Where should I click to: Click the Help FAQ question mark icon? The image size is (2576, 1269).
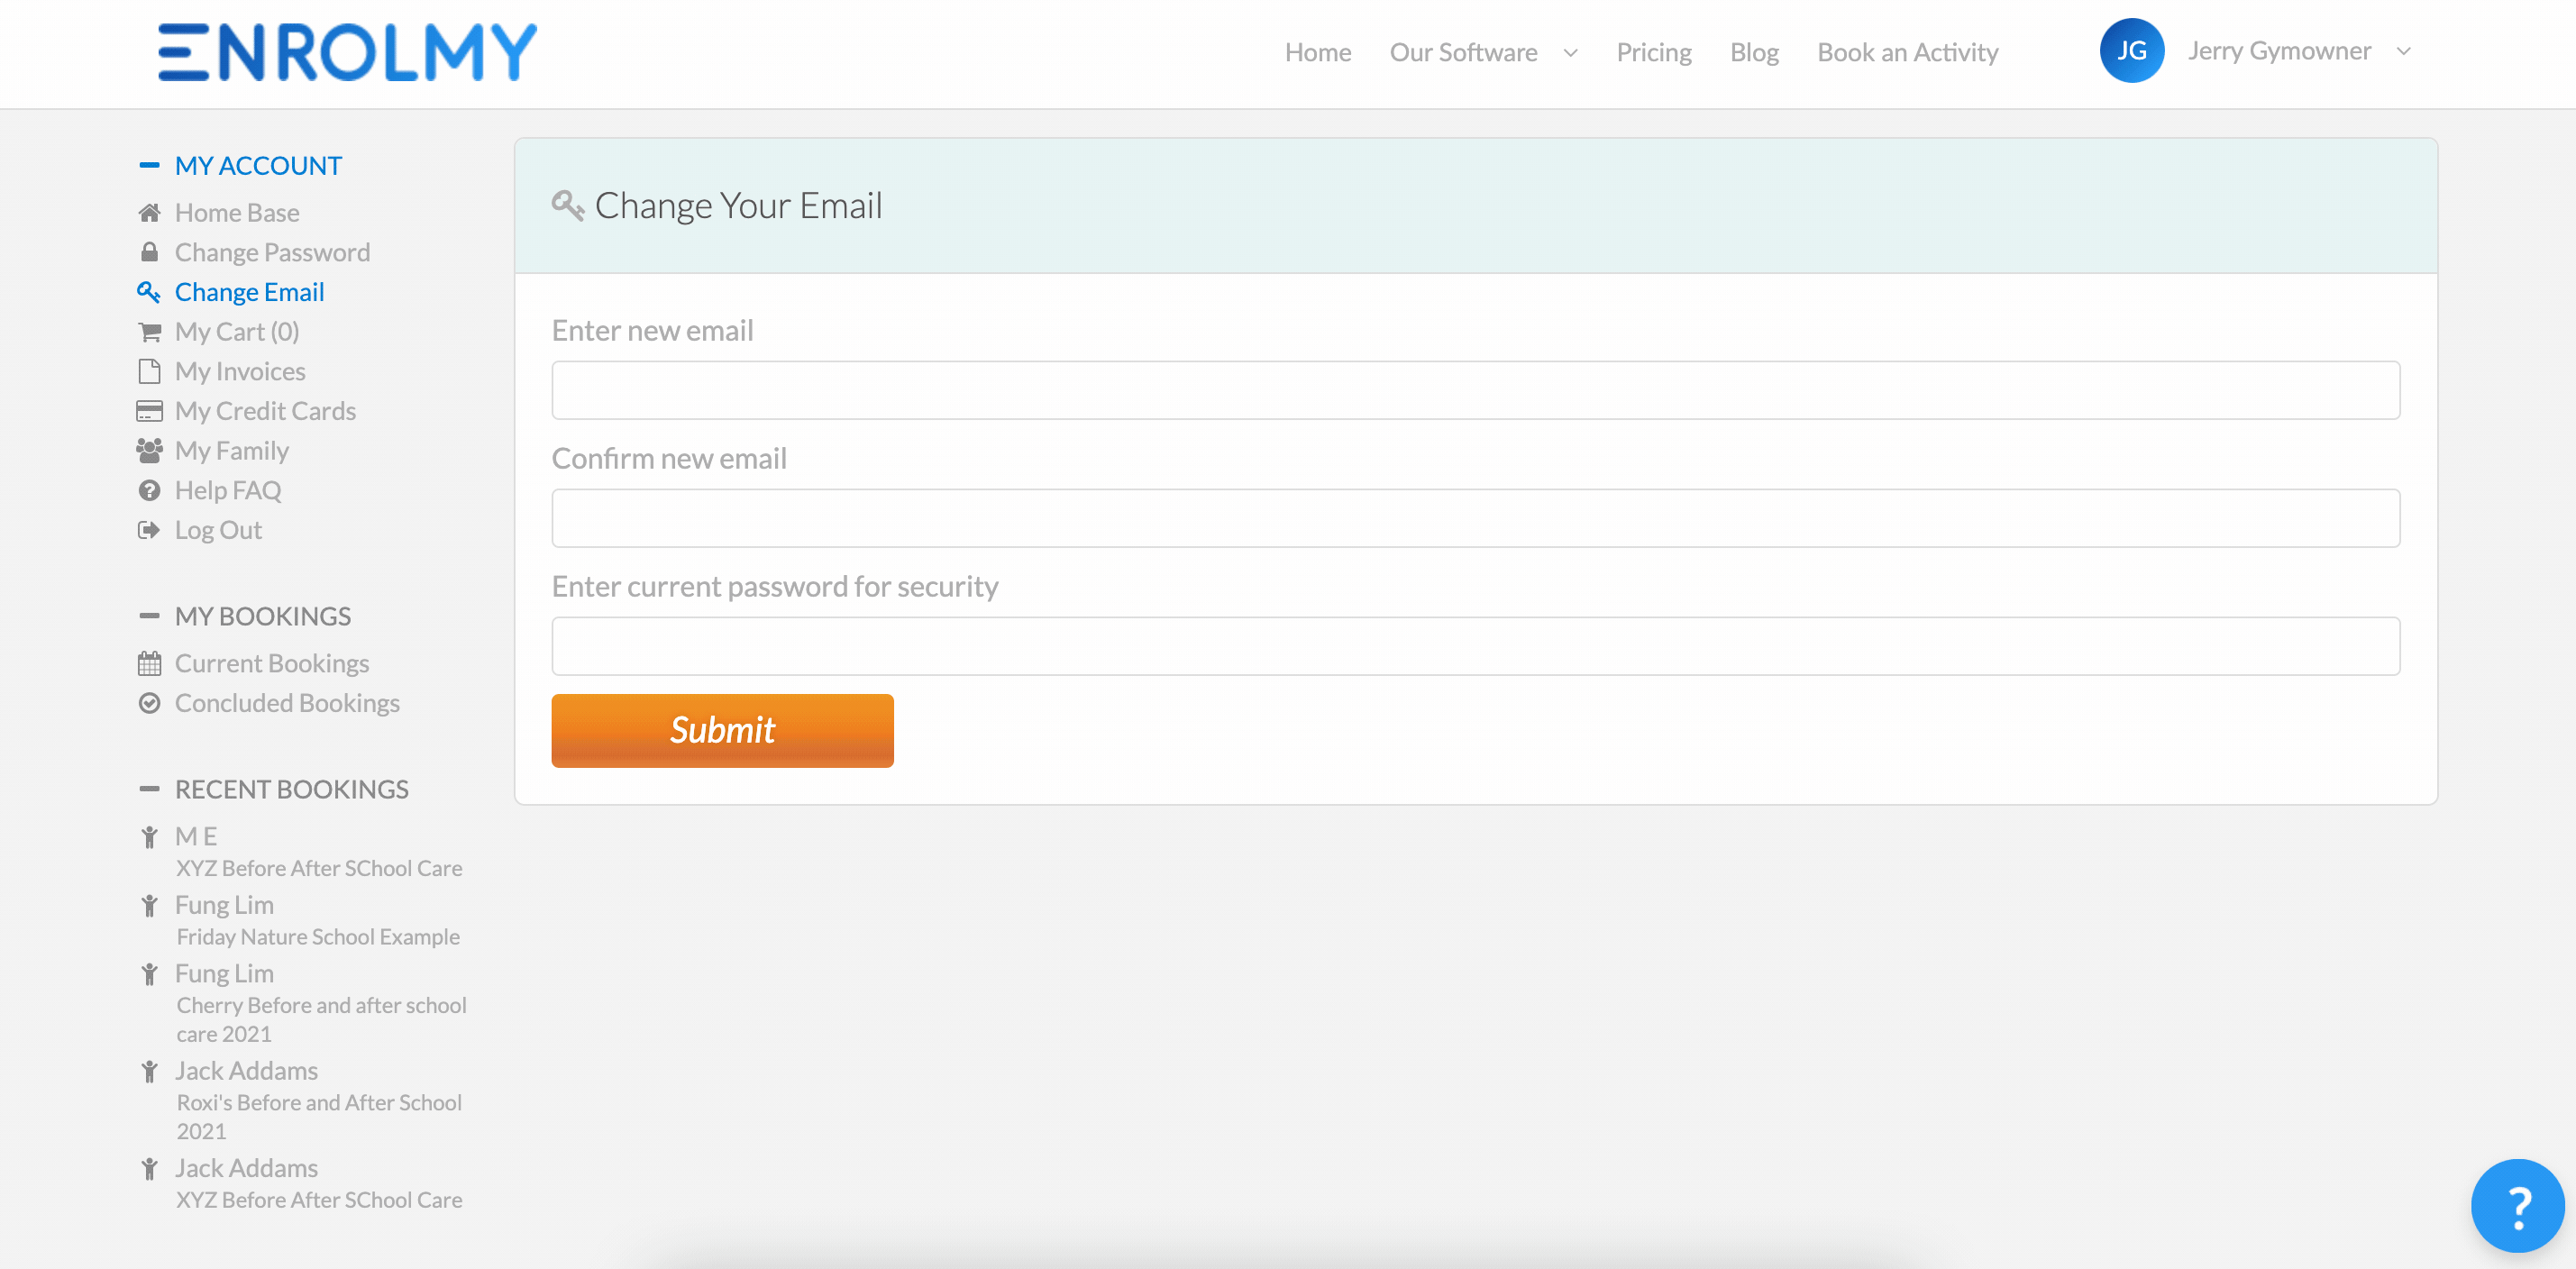pos(149,490)
